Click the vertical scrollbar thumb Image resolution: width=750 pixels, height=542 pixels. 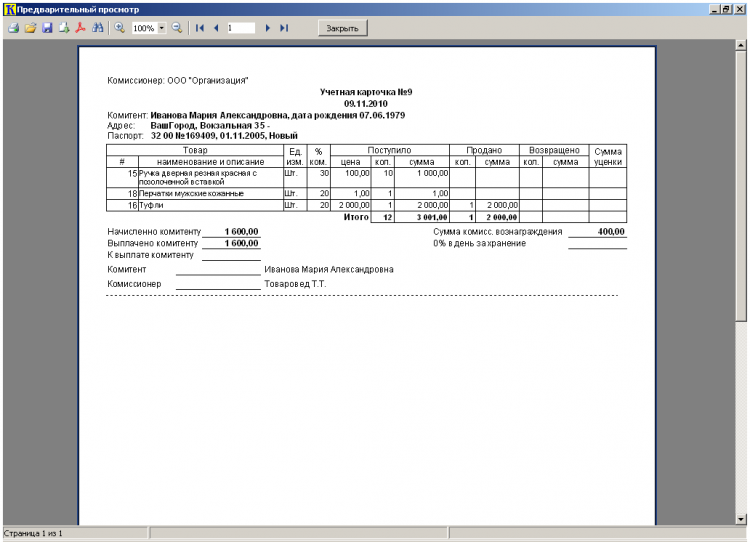click(741, 186)
